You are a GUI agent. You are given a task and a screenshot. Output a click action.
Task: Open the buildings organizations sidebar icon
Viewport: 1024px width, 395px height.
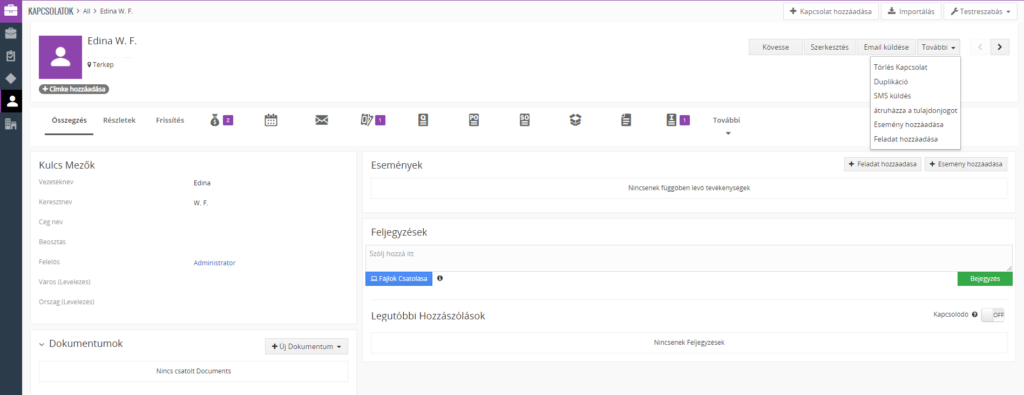pos(10,124)
